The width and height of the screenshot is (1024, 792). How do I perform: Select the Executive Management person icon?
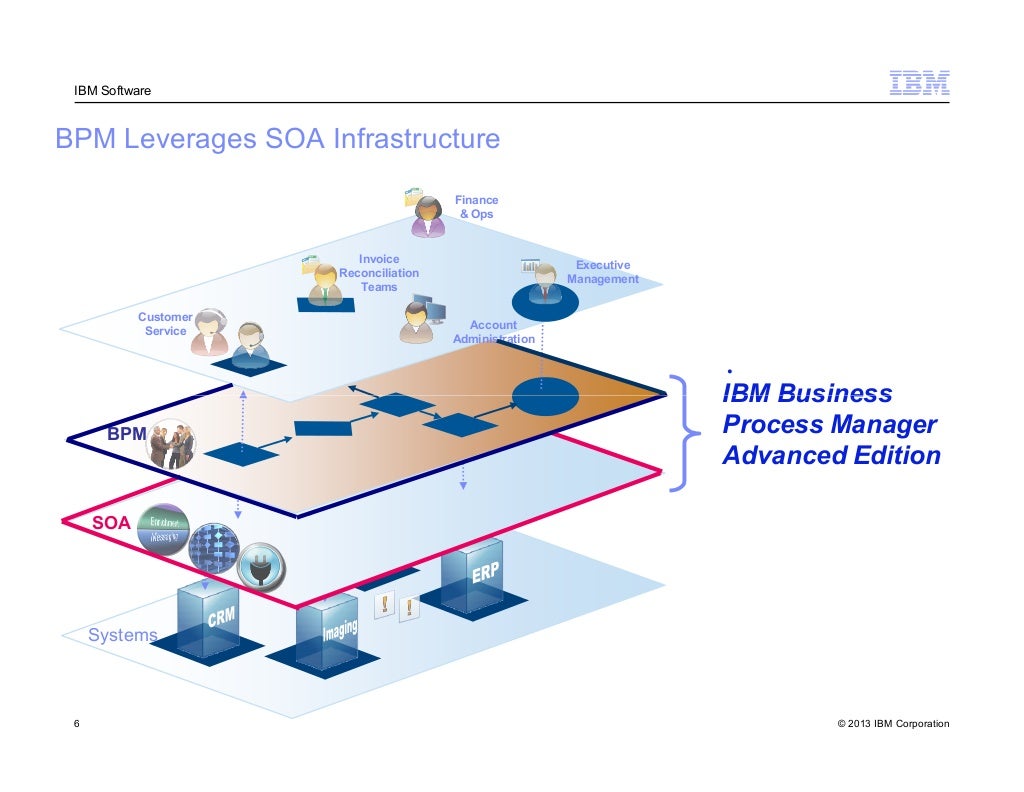tap(545, 283)
